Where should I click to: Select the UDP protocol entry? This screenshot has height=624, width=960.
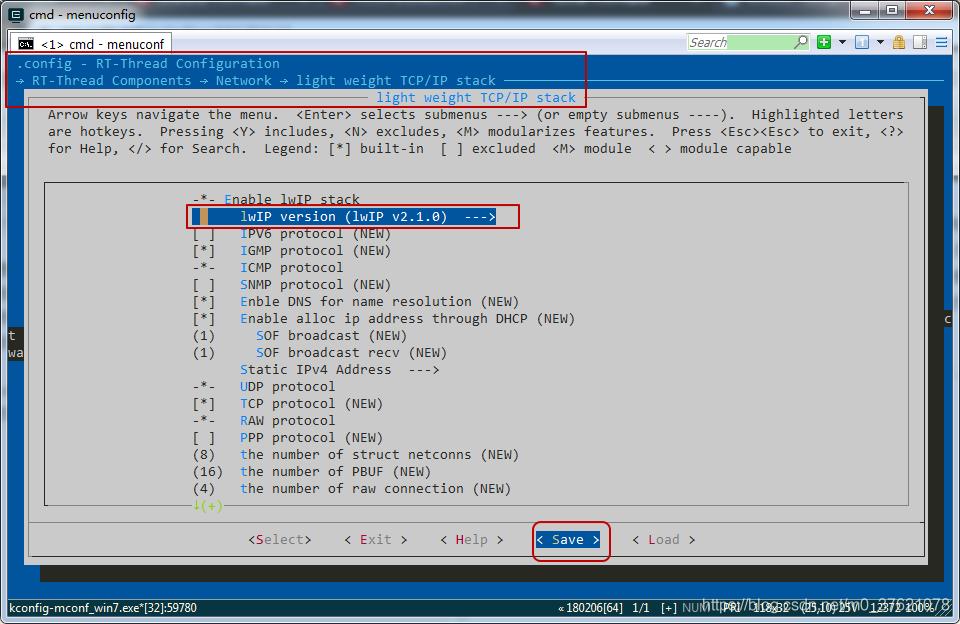pos(264,386)
